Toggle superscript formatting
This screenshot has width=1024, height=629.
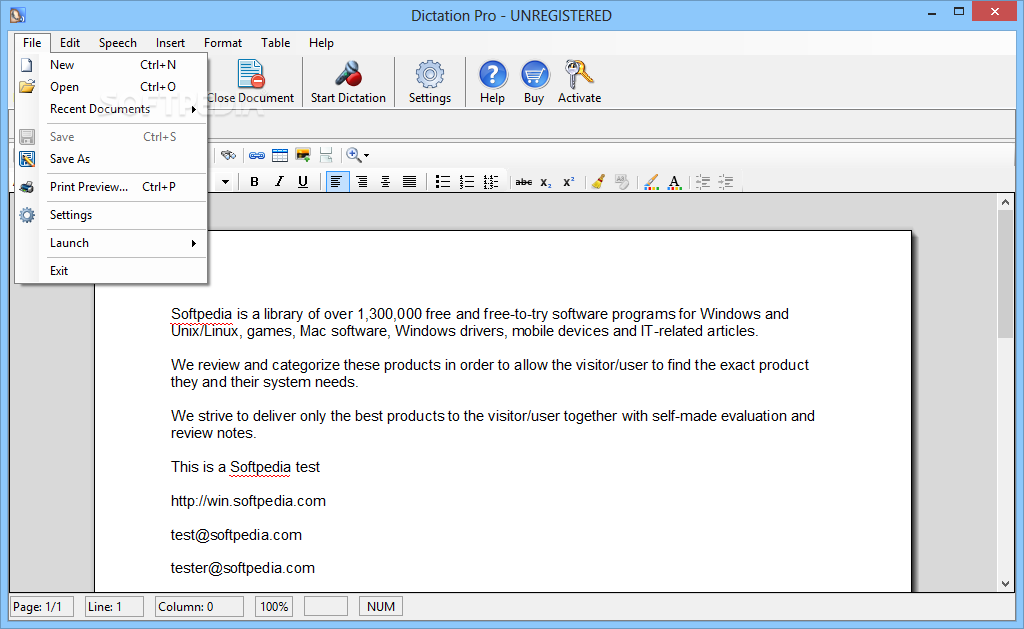[569, 182]
